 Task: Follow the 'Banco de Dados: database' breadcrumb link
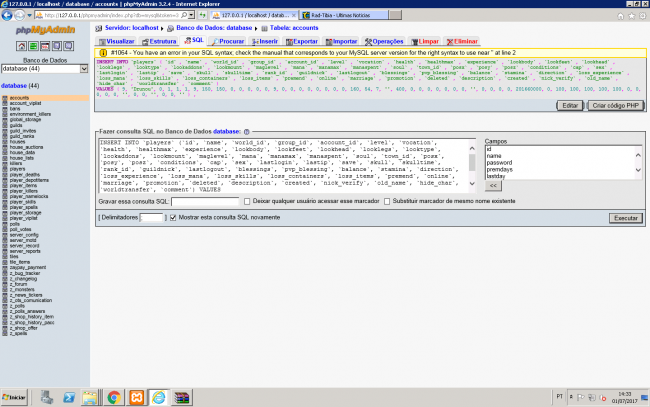[x=214, y=28]
